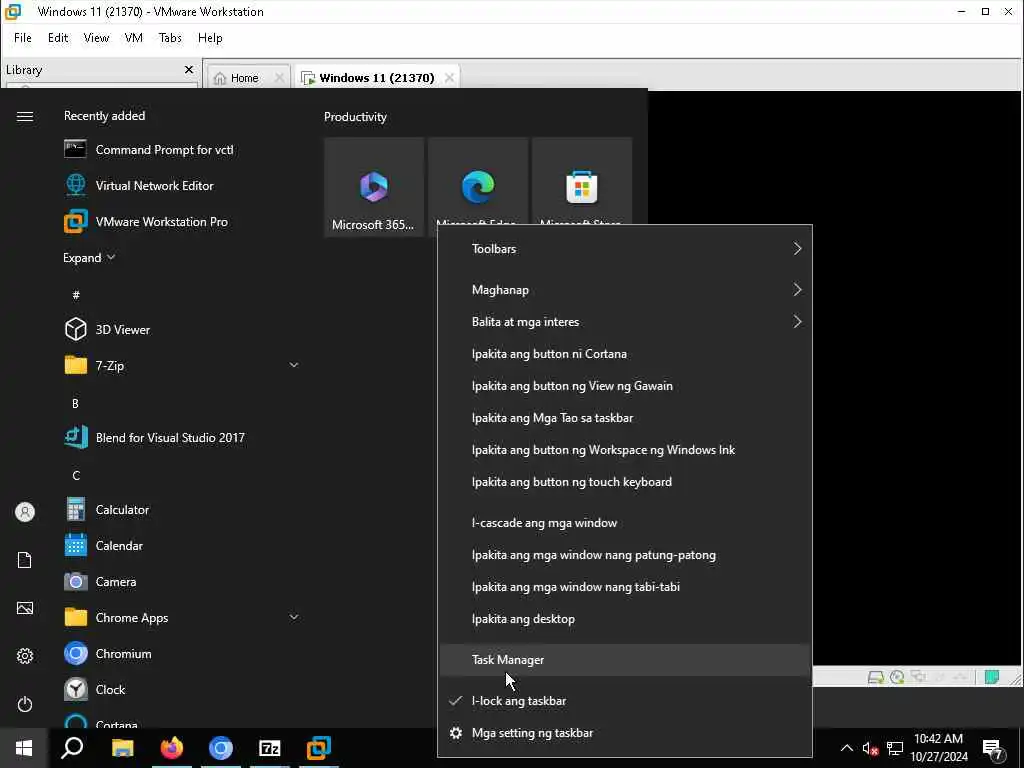Toggle Ipakita ang button ni Cortana

[625, 353]
